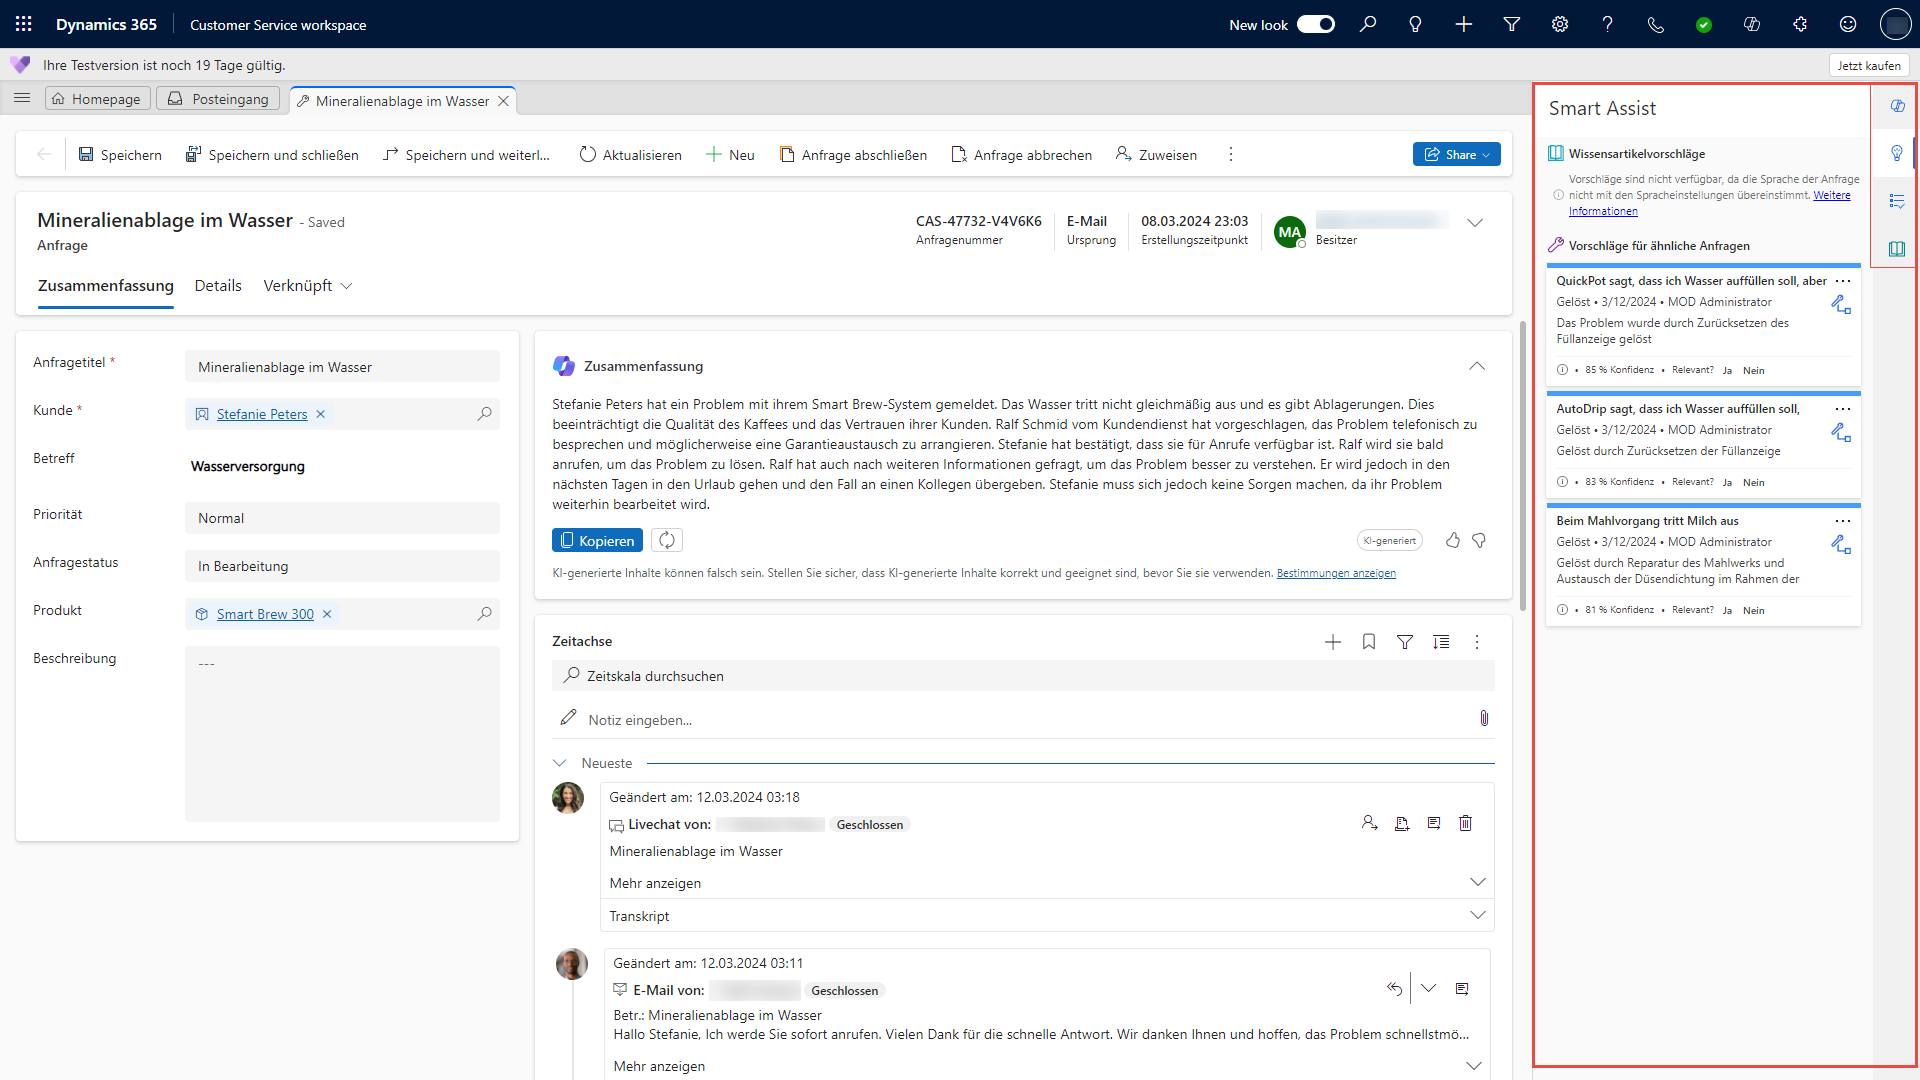Mark first similar case as relevant with Ja
Screen dimensions: 1920x1080
[1727, 369]
